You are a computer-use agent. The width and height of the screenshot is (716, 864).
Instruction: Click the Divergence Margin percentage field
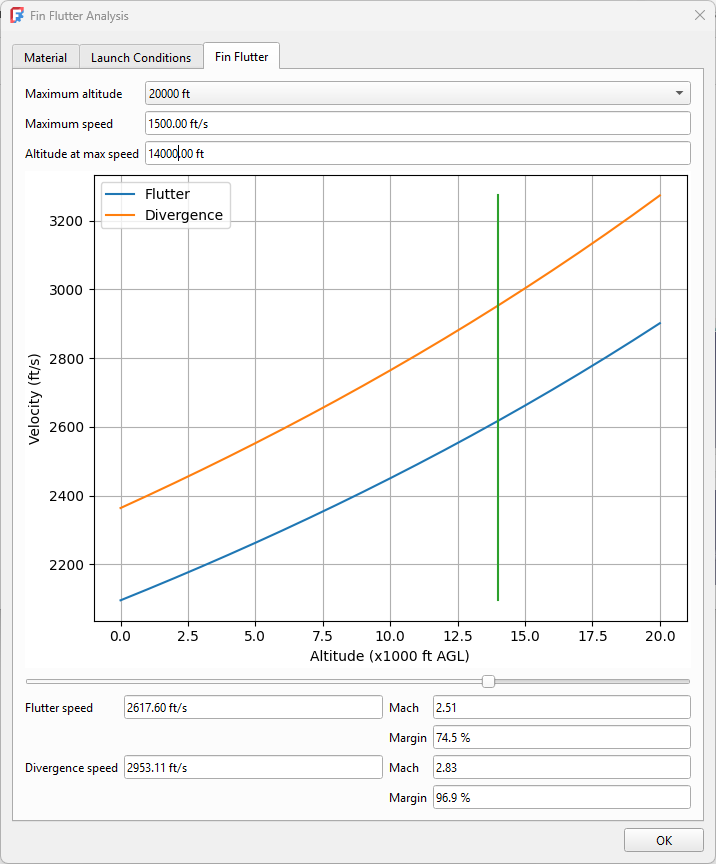point(561,798)
